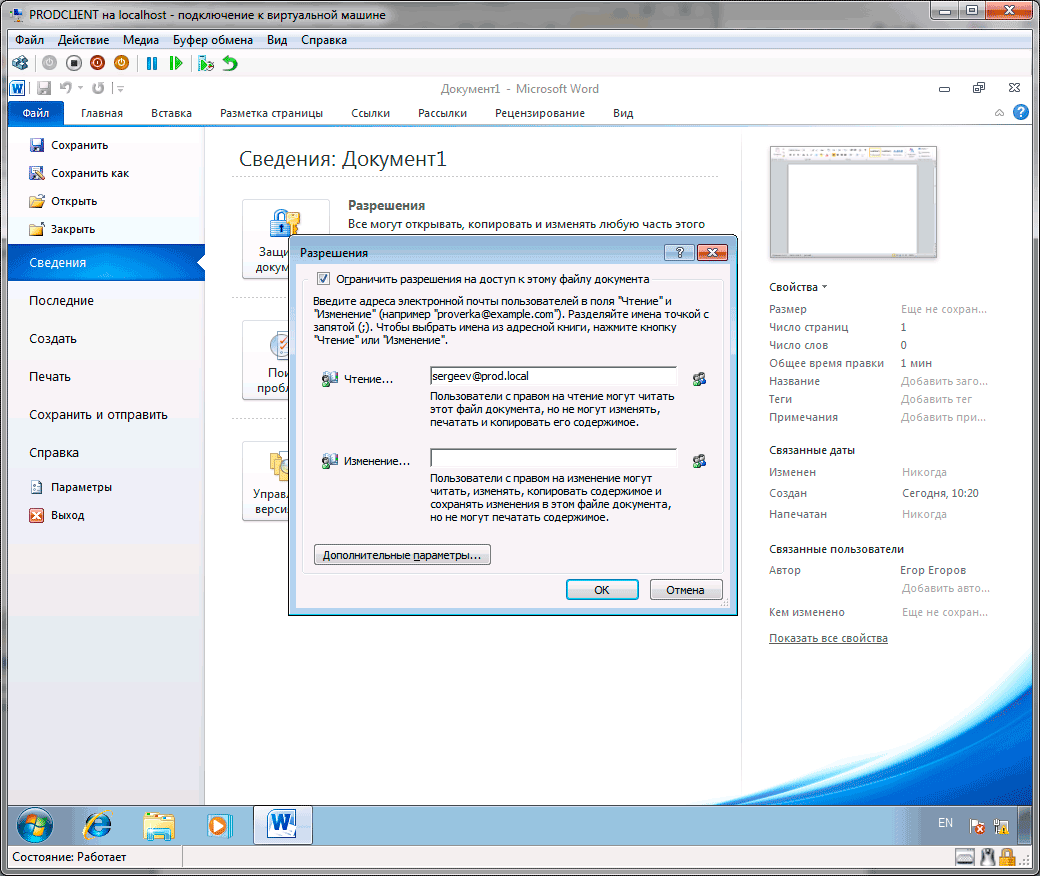Switch to the Рецензирование ribbon tab
This screenshot has height=876, width=1040.
540,113
